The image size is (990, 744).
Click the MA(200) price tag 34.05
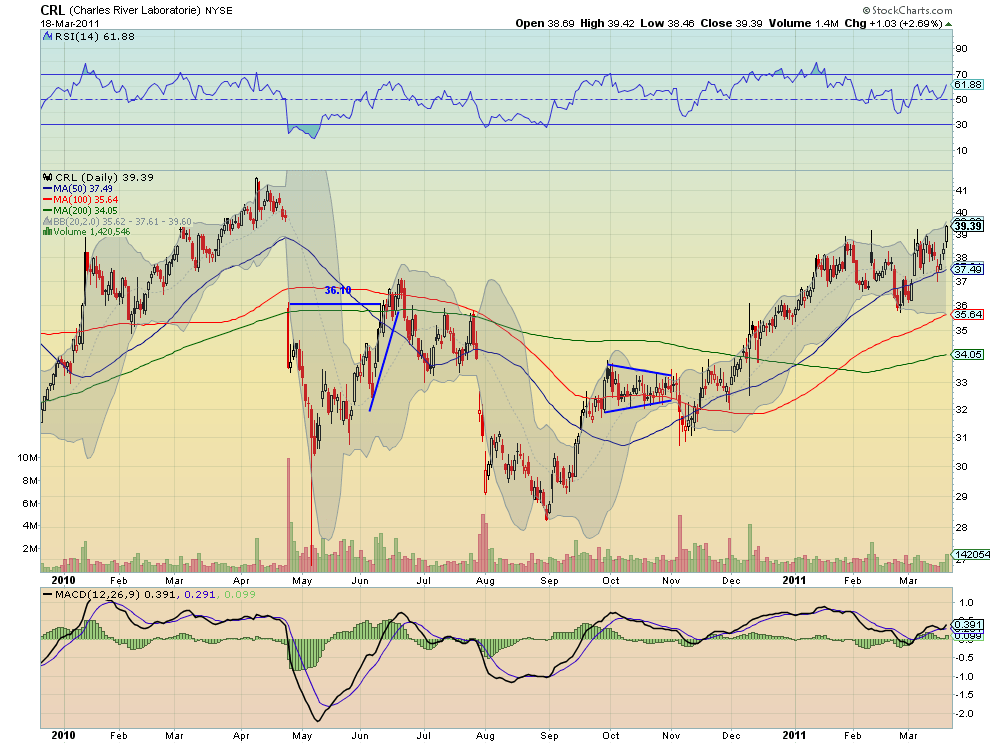click(x=968, y=354)
